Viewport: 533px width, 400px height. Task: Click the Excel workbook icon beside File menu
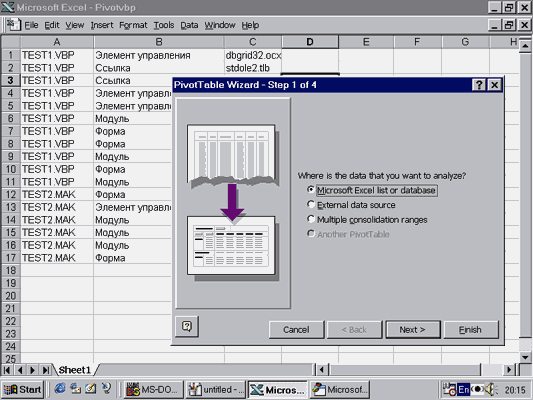[13, 25]
